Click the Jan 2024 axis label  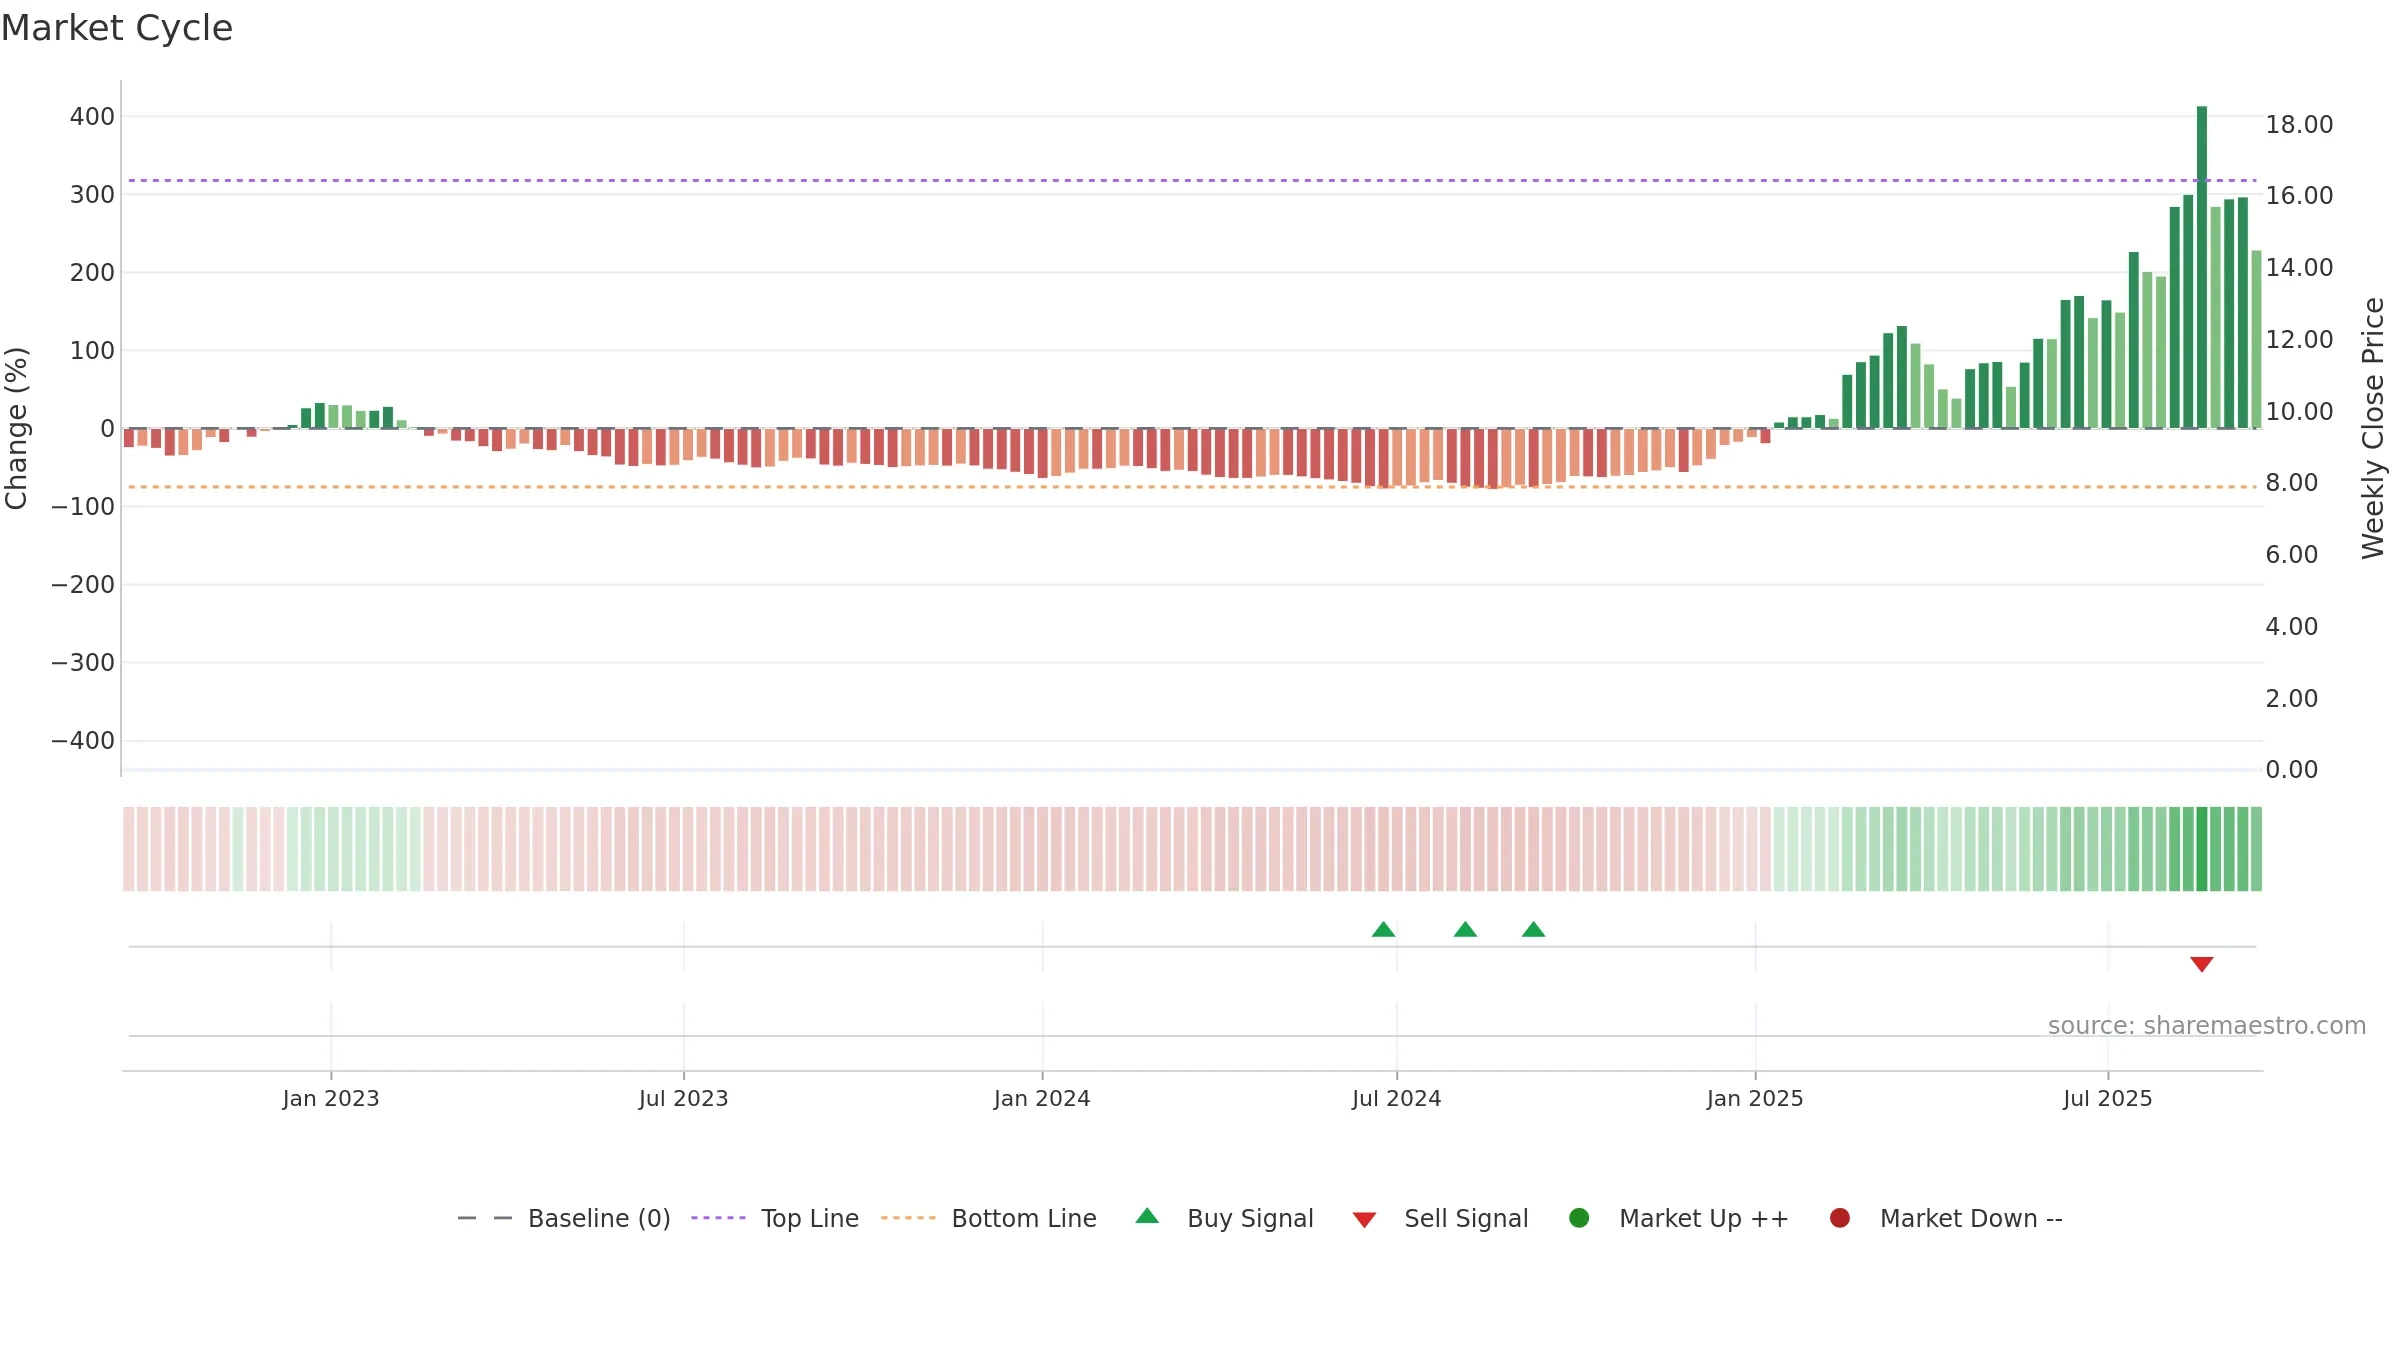click(x=1042, y=1098)
